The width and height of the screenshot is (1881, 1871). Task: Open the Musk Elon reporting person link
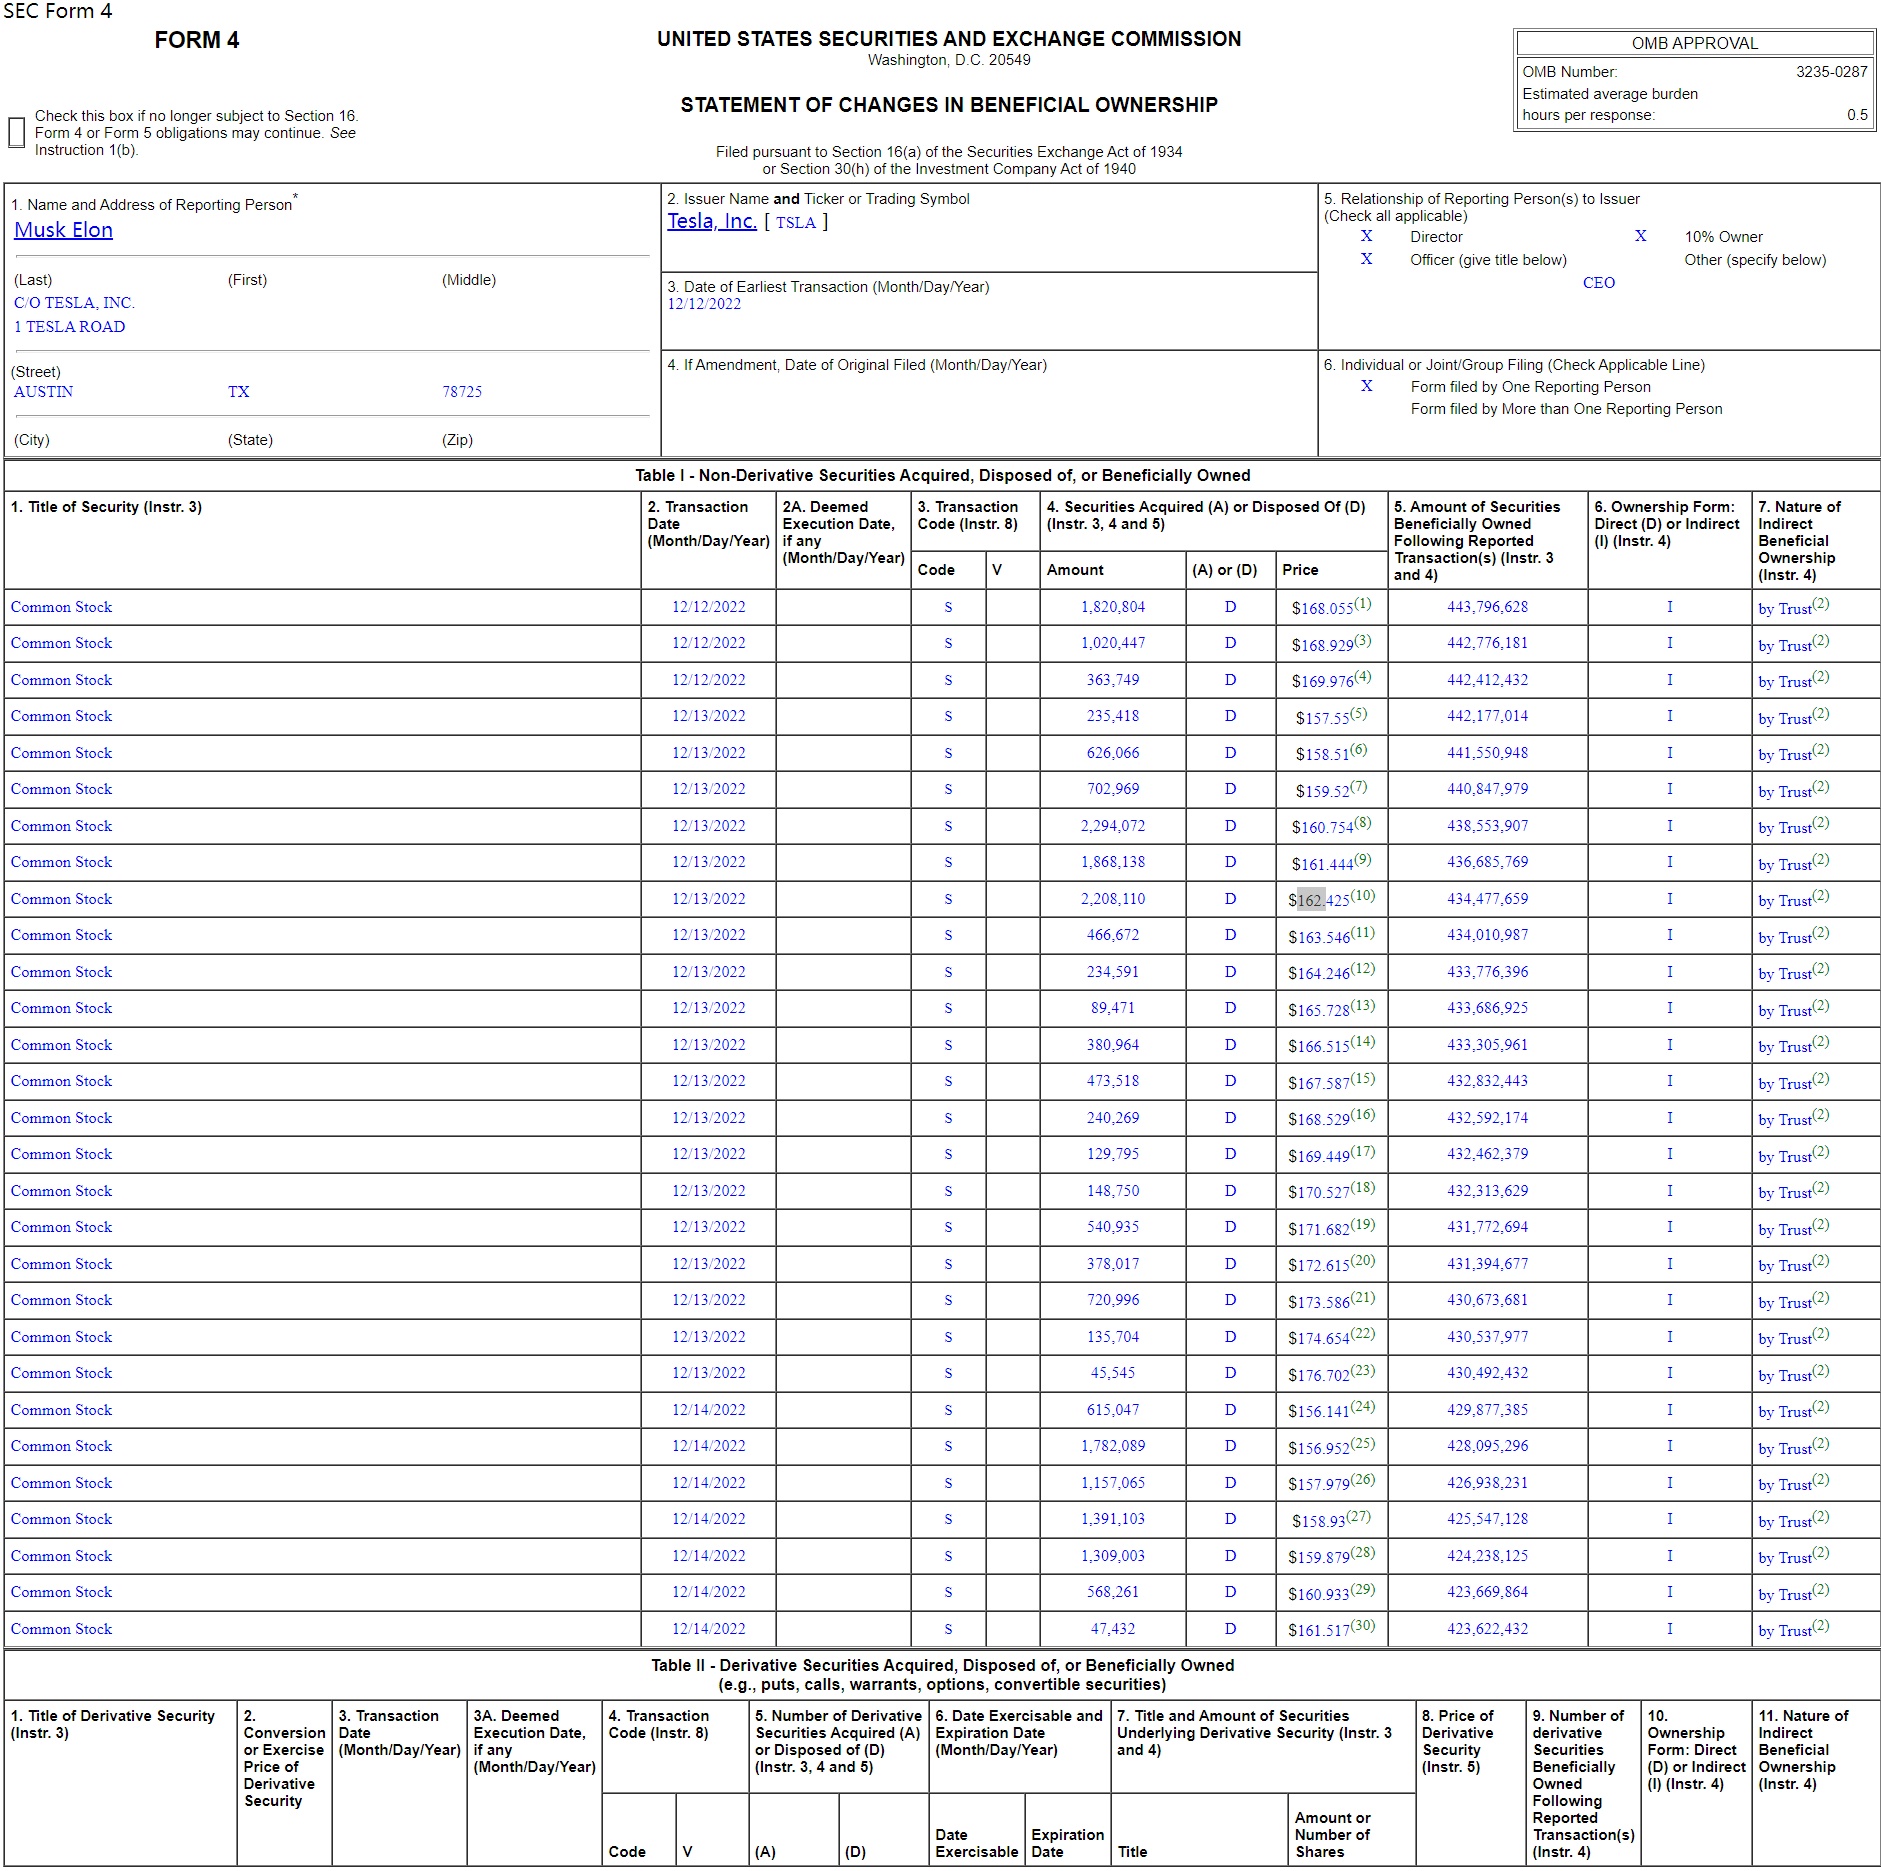click(63, 230)
